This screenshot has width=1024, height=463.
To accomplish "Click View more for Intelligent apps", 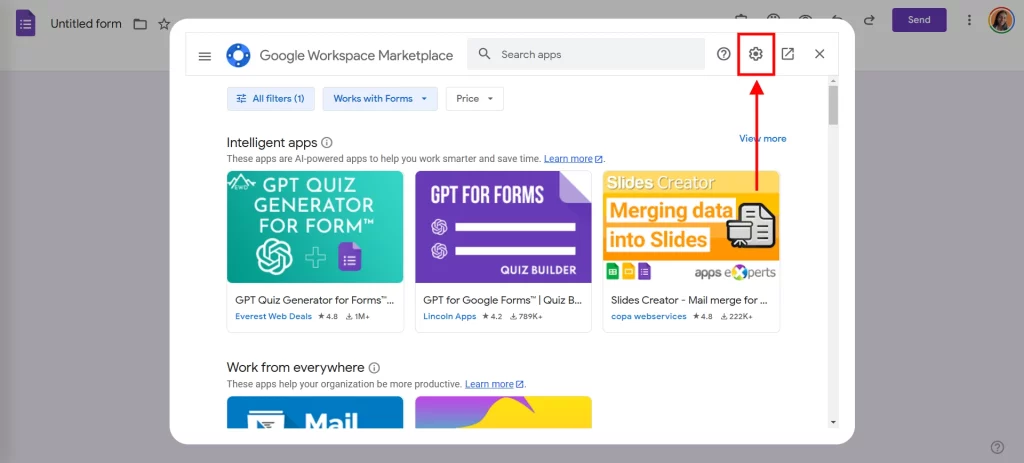I will point(763,138).
